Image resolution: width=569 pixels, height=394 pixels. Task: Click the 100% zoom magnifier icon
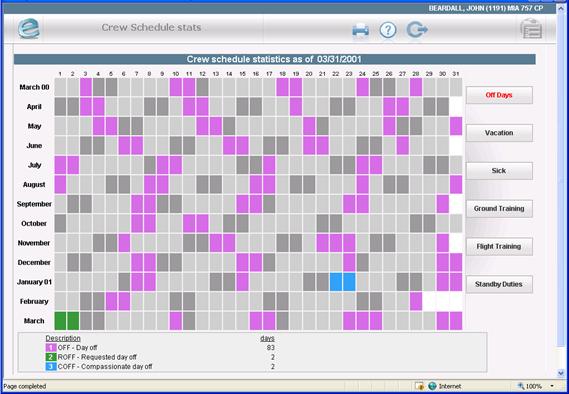[521, 386]
